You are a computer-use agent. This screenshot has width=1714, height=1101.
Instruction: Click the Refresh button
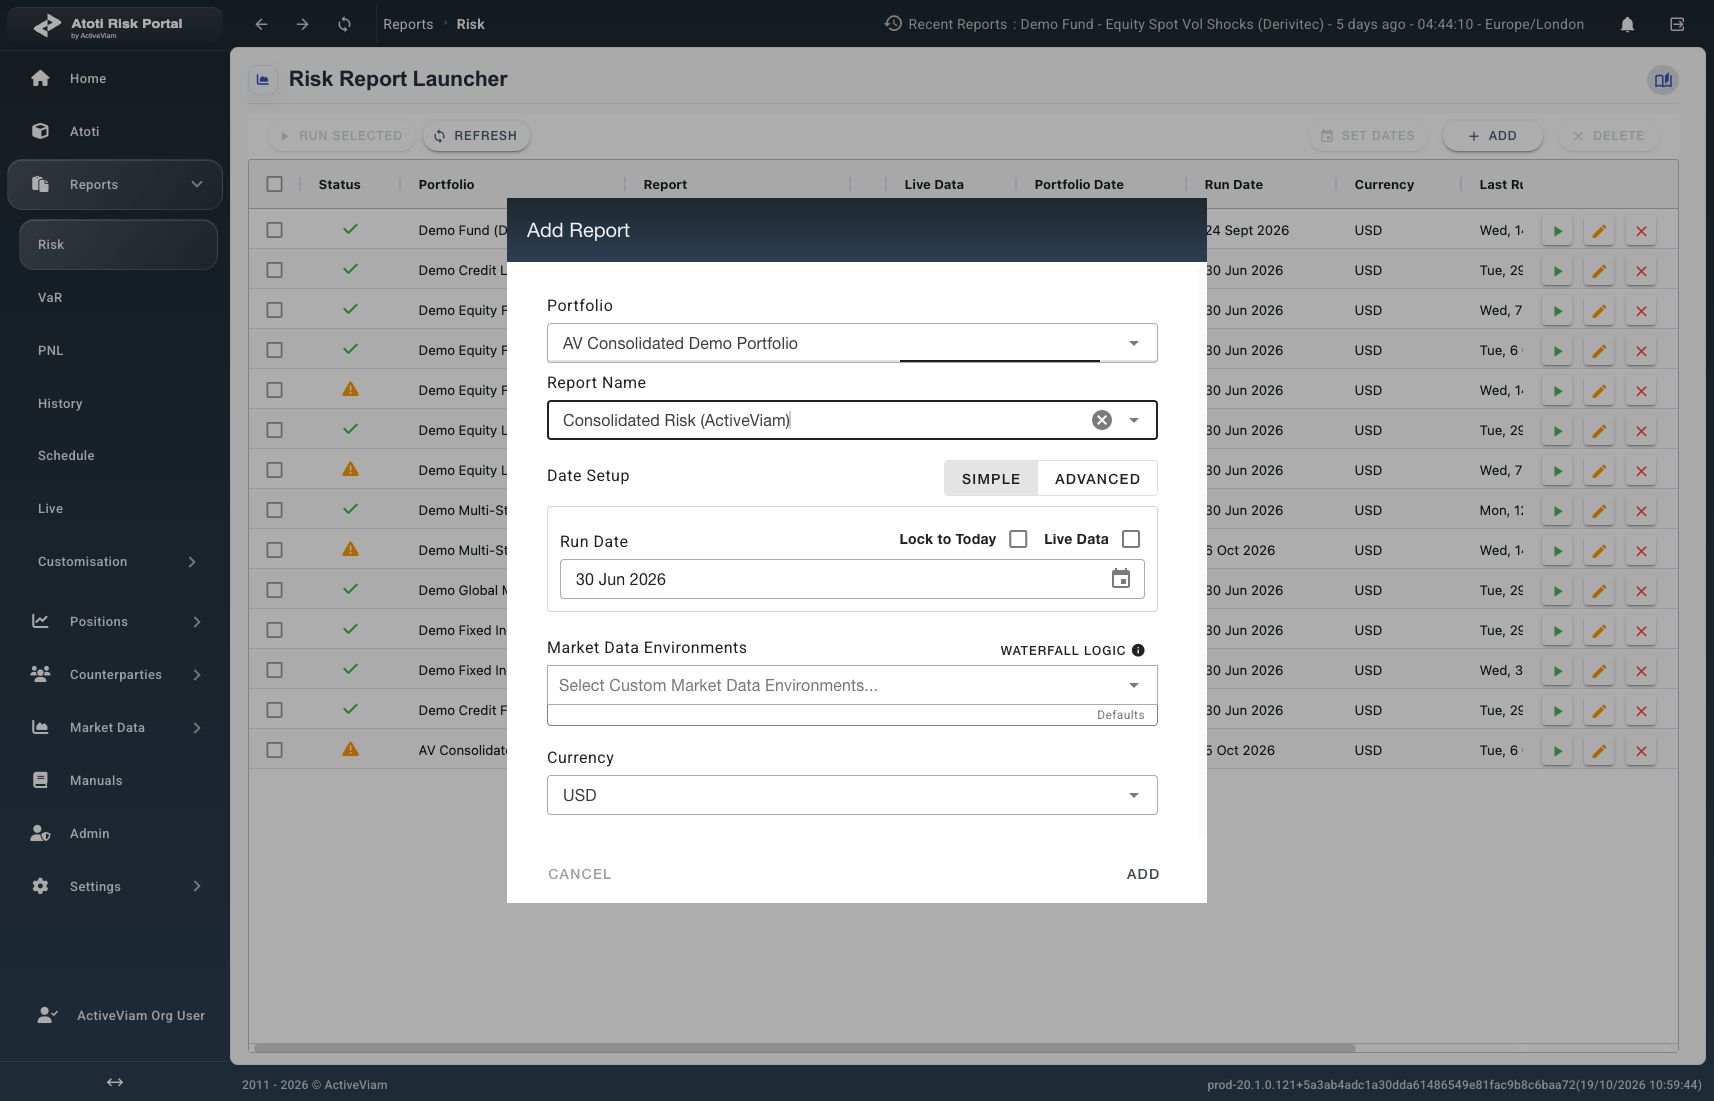(x=476, y=136)
